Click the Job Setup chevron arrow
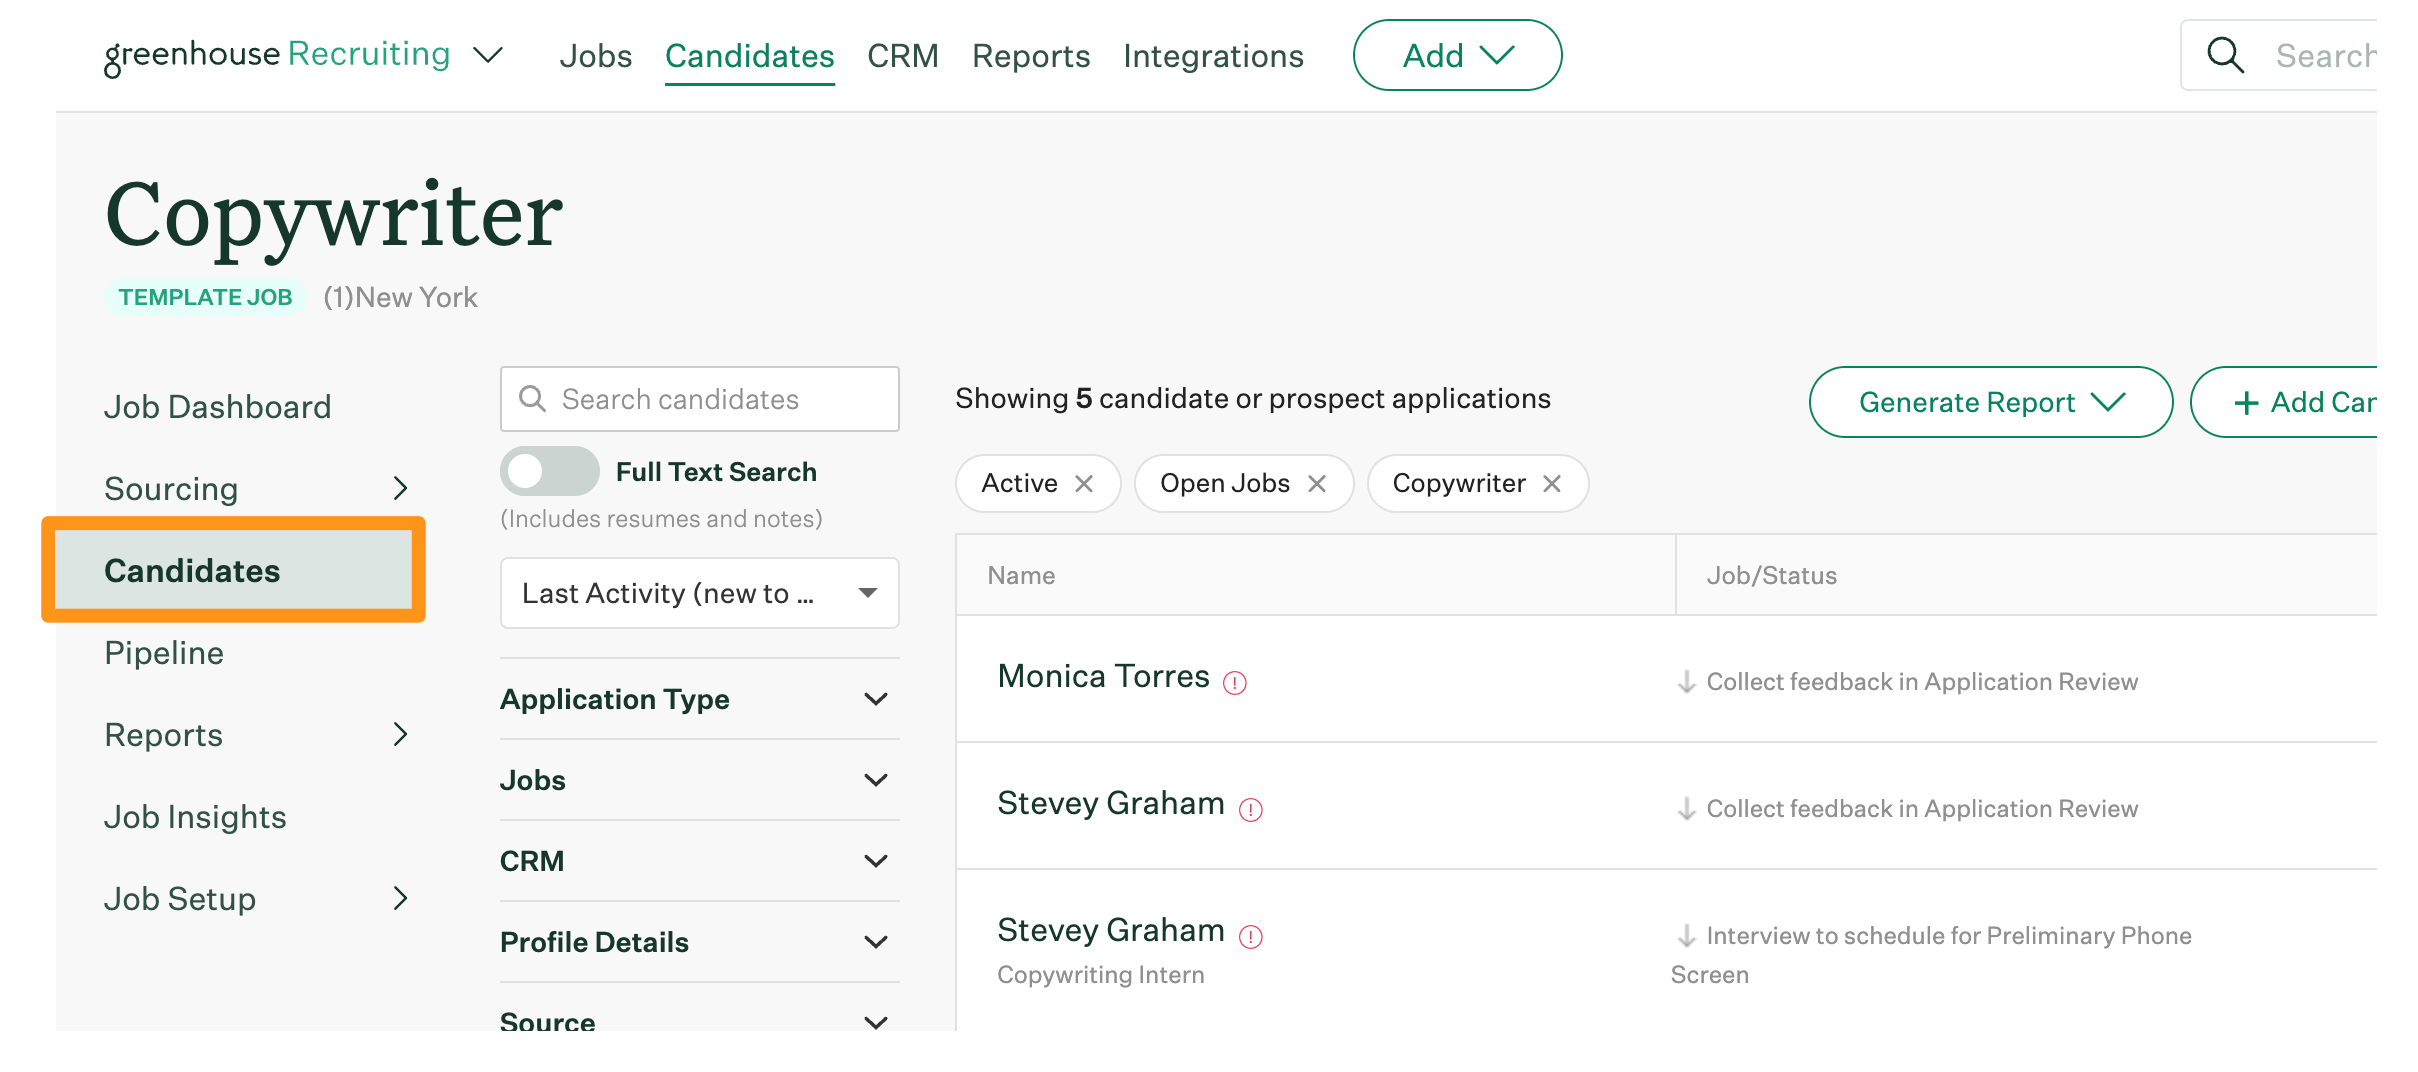Image resolution: width=2418 pixels, height=1072 pixels. click(x=400, y=899)
